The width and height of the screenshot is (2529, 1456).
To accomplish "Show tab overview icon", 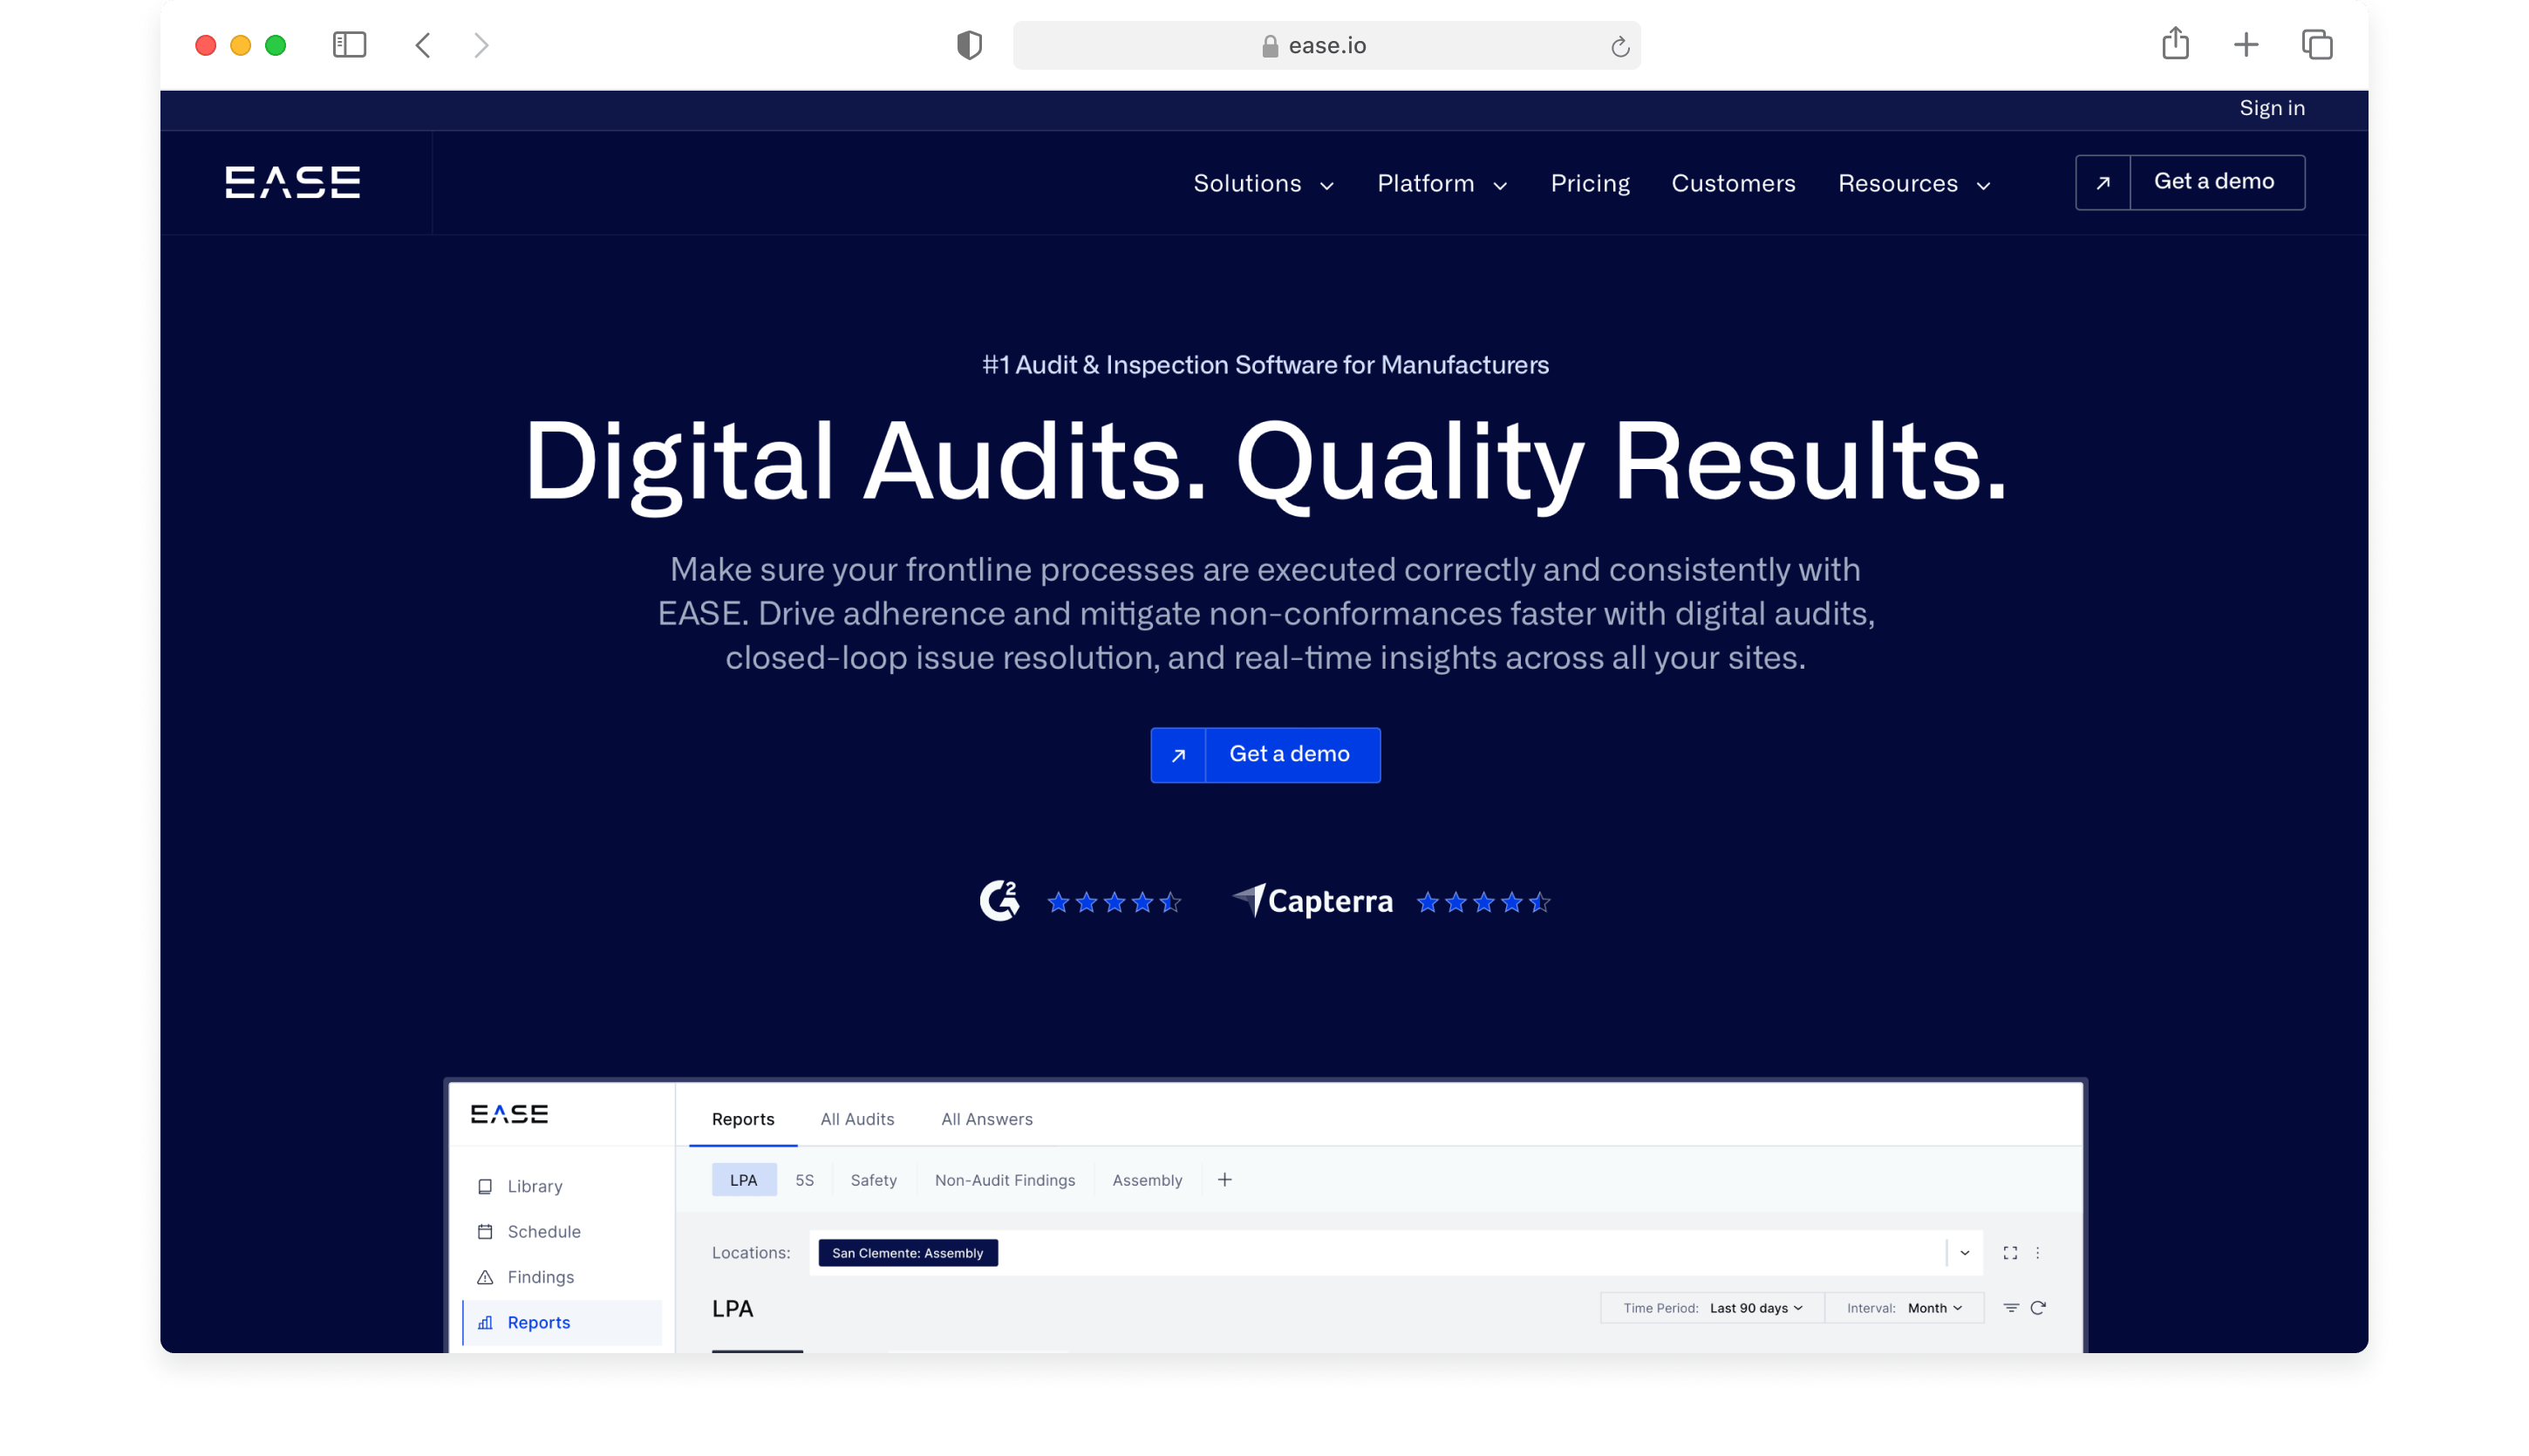I will [2316, 45].
